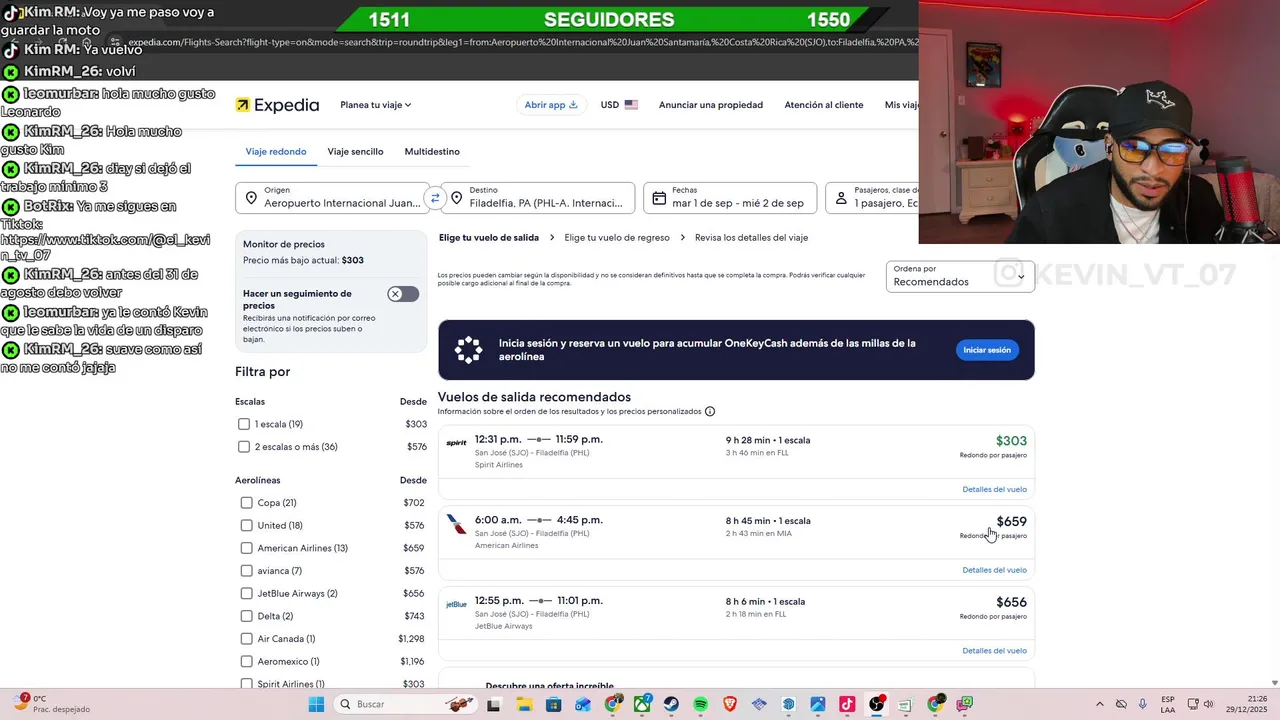Open Brave browser from the taskbar
The height and width of the screenshot is (720, 1280).
(730, 704)
